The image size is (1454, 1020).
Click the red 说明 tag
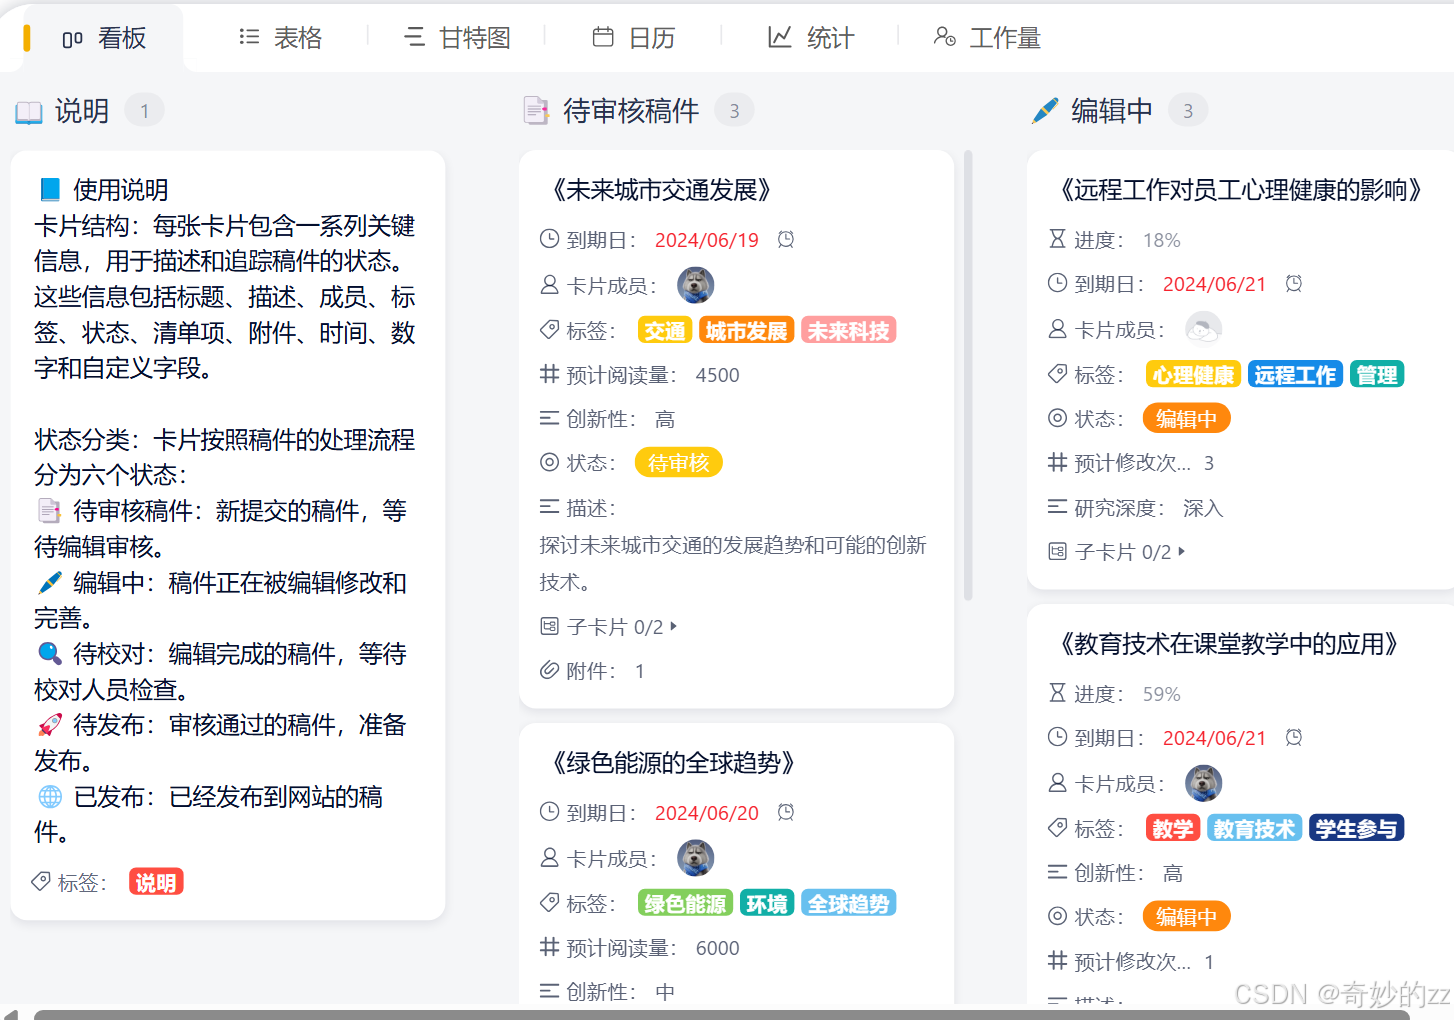click(x=156, y=882)
